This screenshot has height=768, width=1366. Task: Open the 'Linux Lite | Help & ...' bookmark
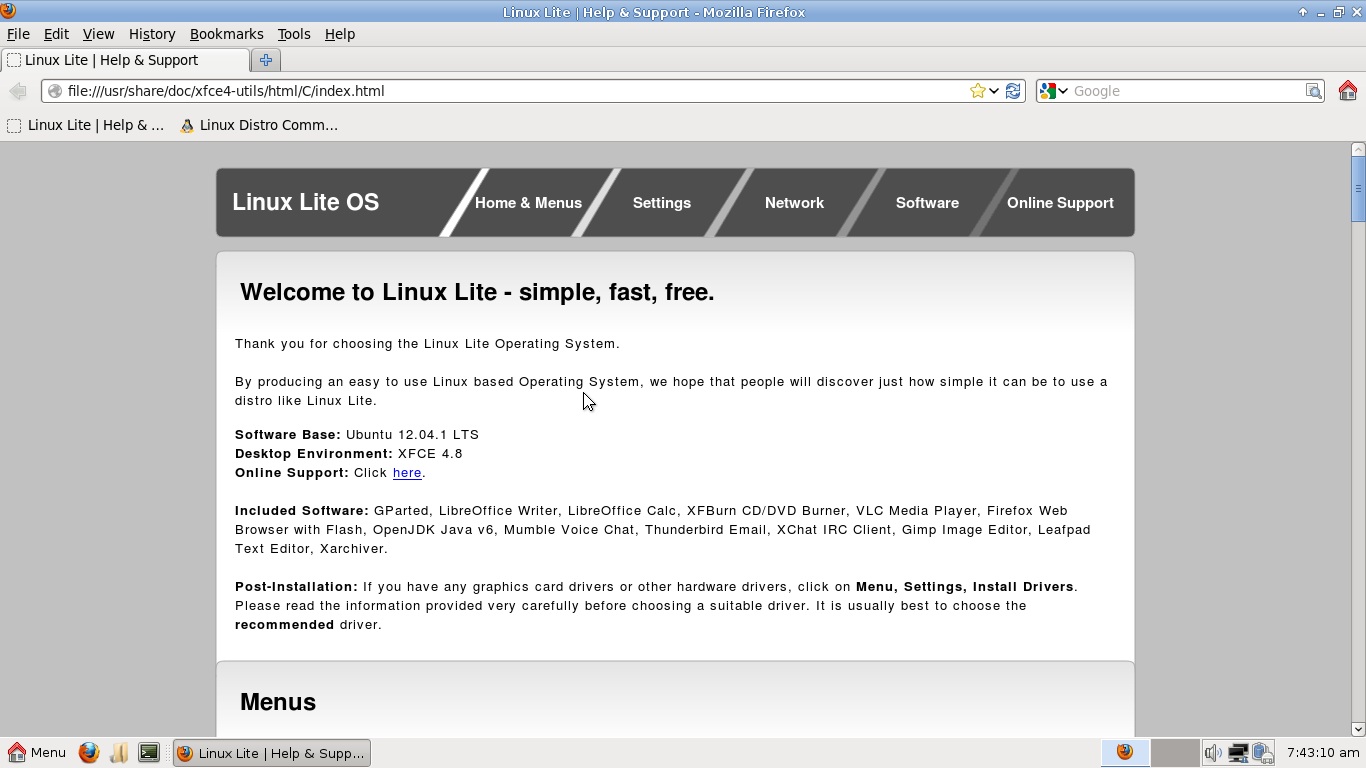click(x=86, y=125)
